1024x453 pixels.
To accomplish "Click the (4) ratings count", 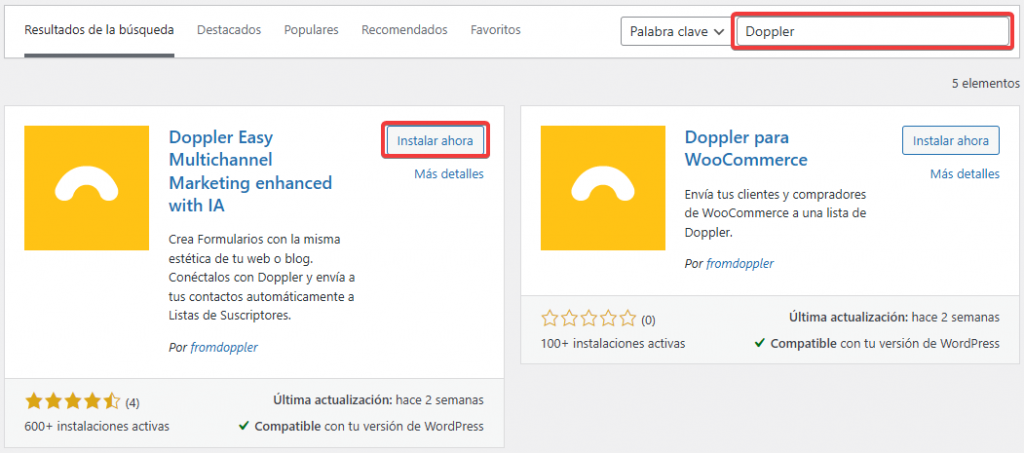I will coord(133,401).
